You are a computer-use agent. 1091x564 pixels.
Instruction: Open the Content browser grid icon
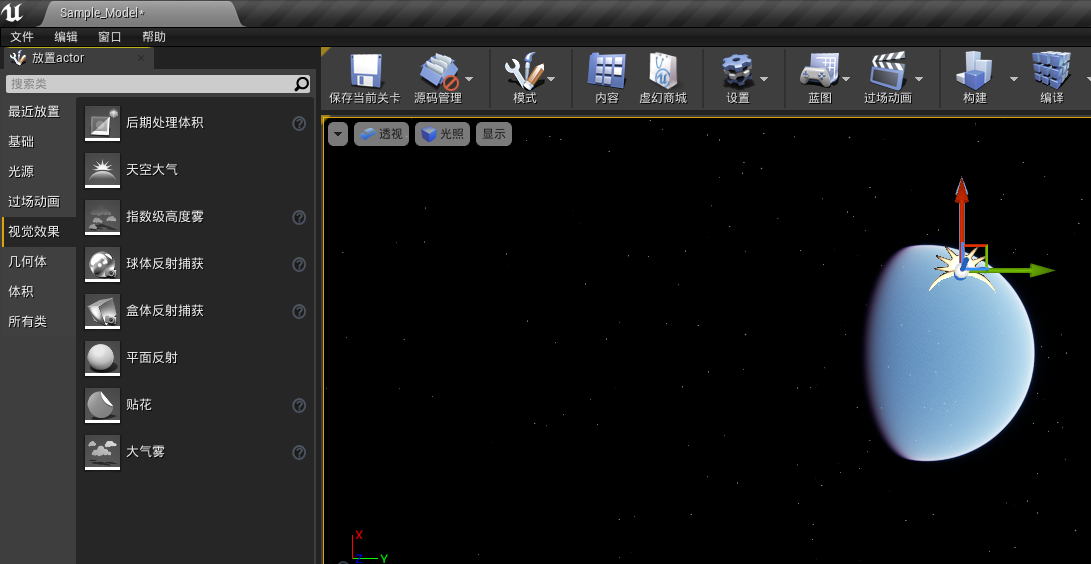(607, 71)
